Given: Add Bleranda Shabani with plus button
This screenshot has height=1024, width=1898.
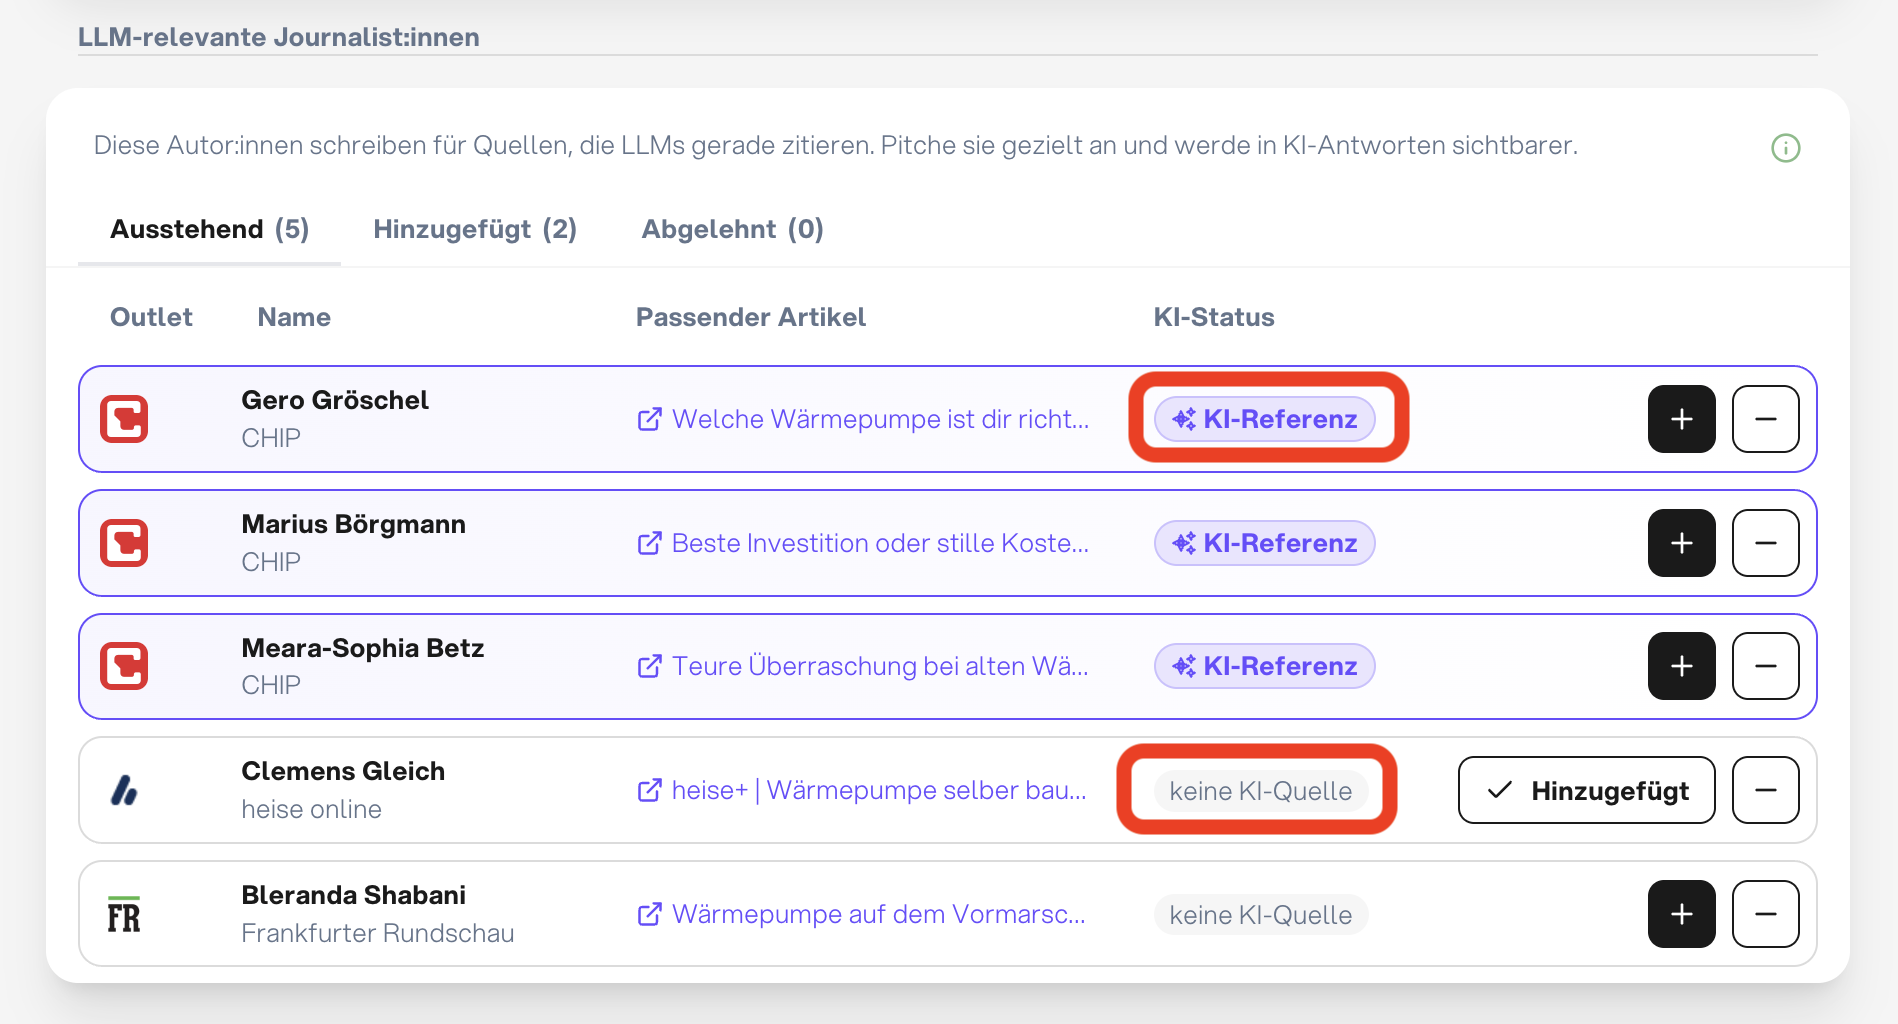Looking at the screenshot, I should tap(1681, 914).
